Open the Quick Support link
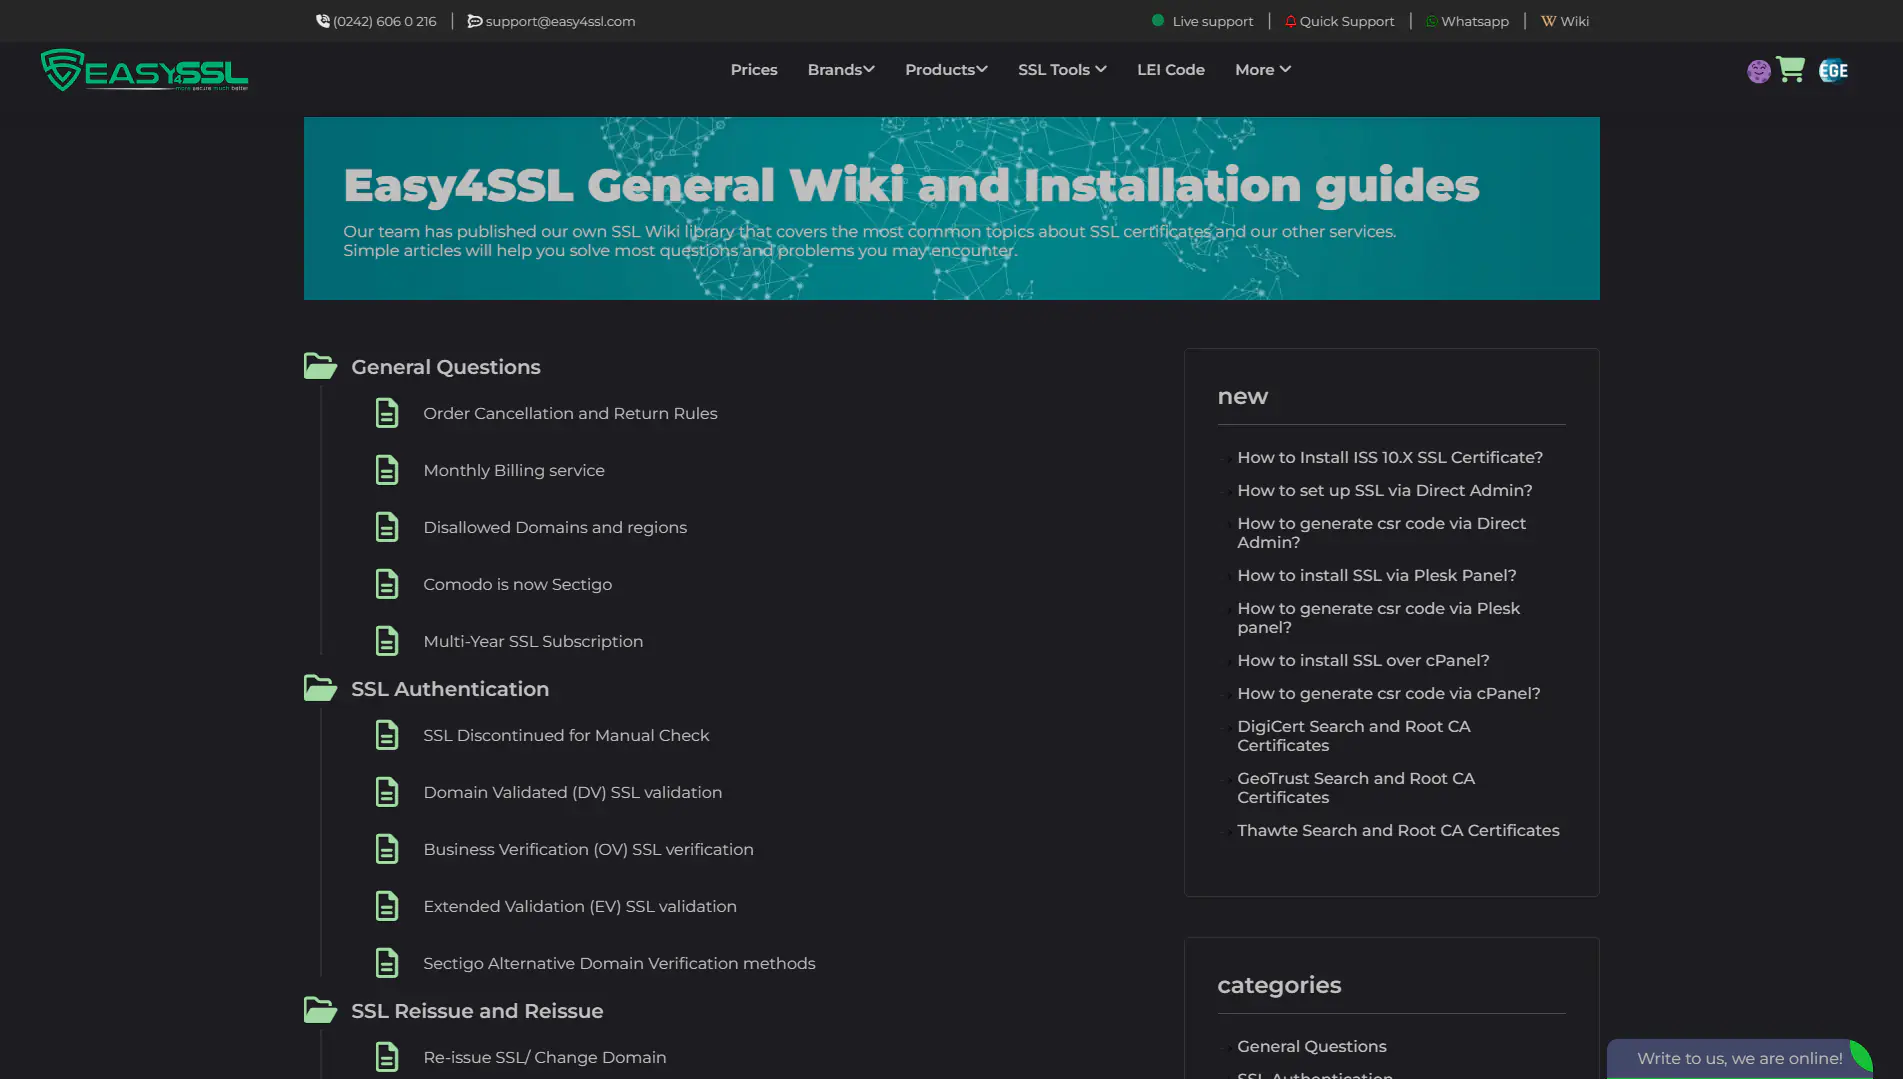The width and height of the screenshot is (1903, 1079). [x=1339, y=21]
